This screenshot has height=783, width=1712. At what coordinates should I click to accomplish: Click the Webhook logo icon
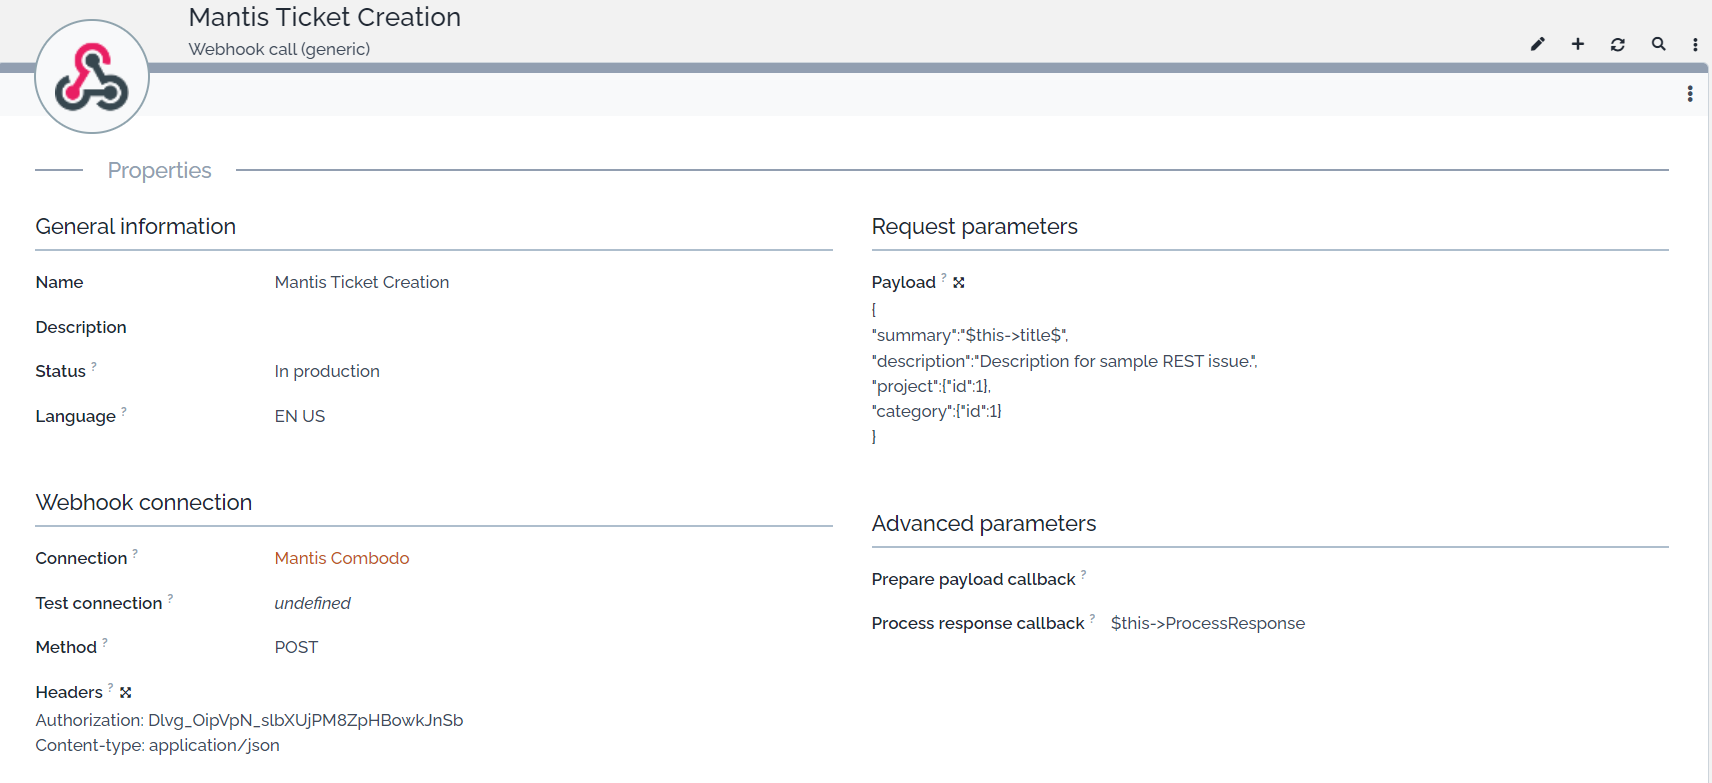(x=92, y=77)
